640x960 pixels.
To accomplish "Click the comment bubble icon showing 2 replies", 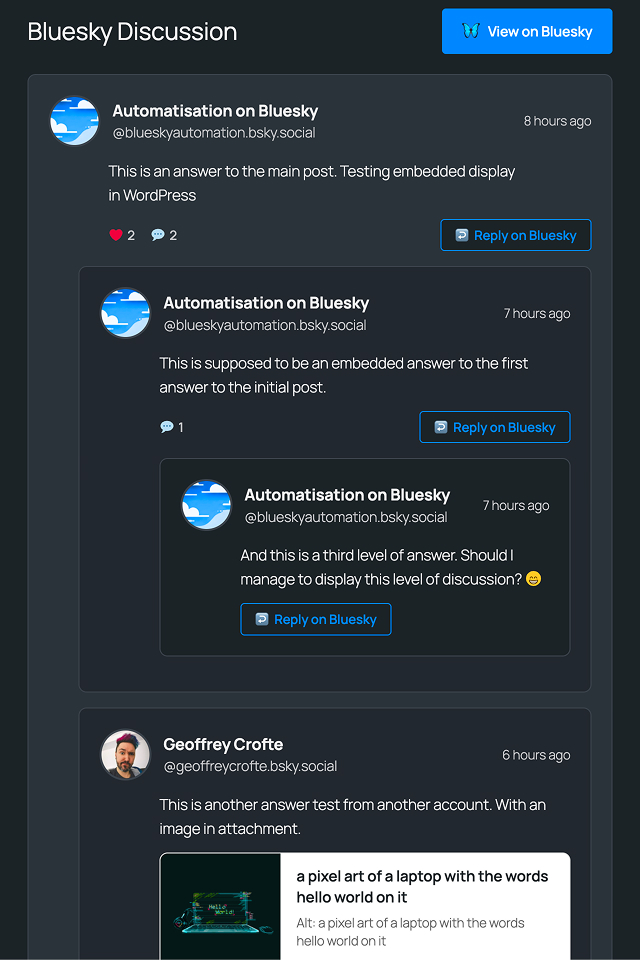I will (x=158, y=235).
